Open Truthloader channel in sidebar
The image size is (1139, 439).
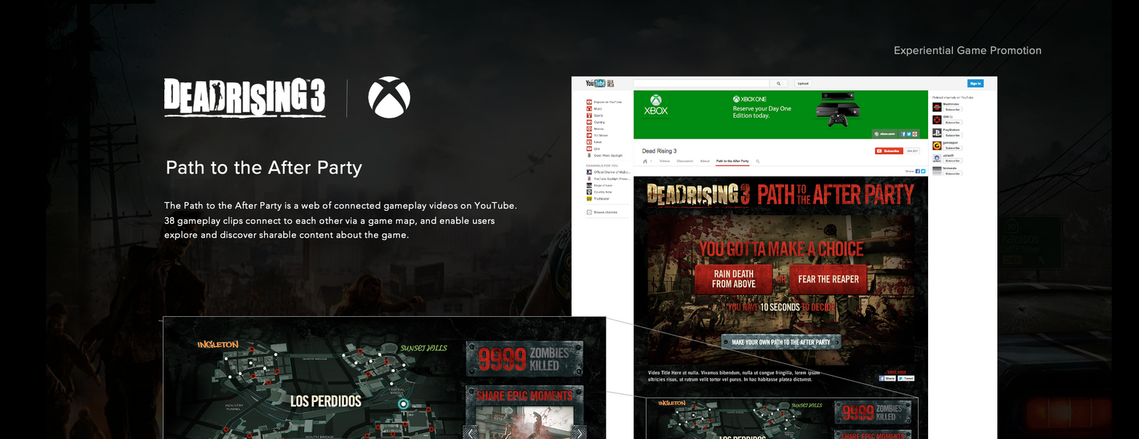[x=598, y=198]
